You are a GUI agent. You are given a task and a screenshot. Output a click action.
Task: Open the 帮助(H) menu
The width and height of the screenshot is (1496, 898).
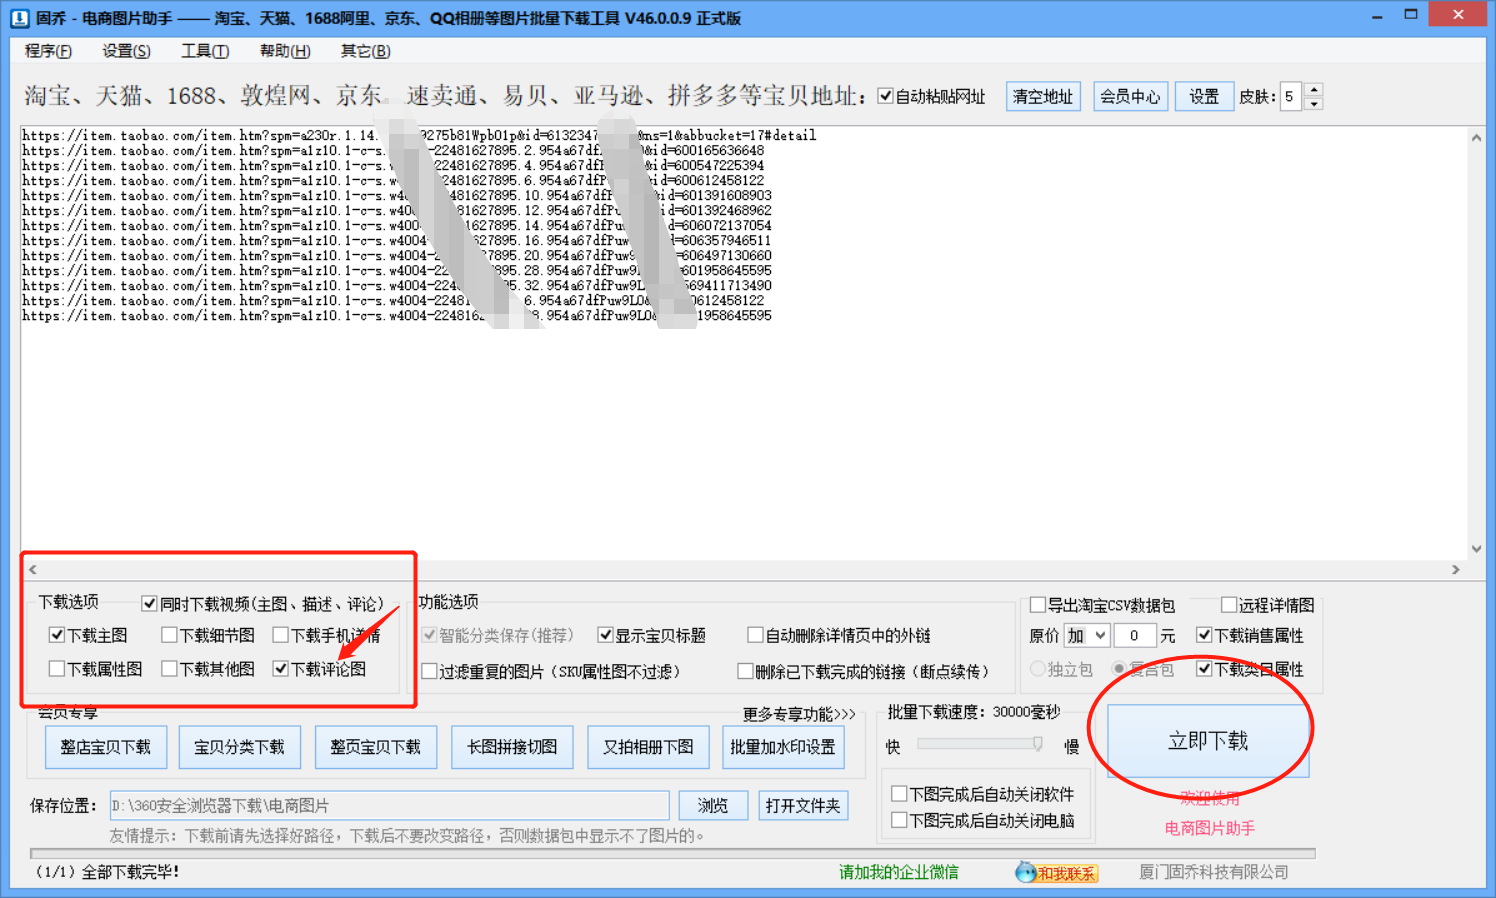coord(285,51)
